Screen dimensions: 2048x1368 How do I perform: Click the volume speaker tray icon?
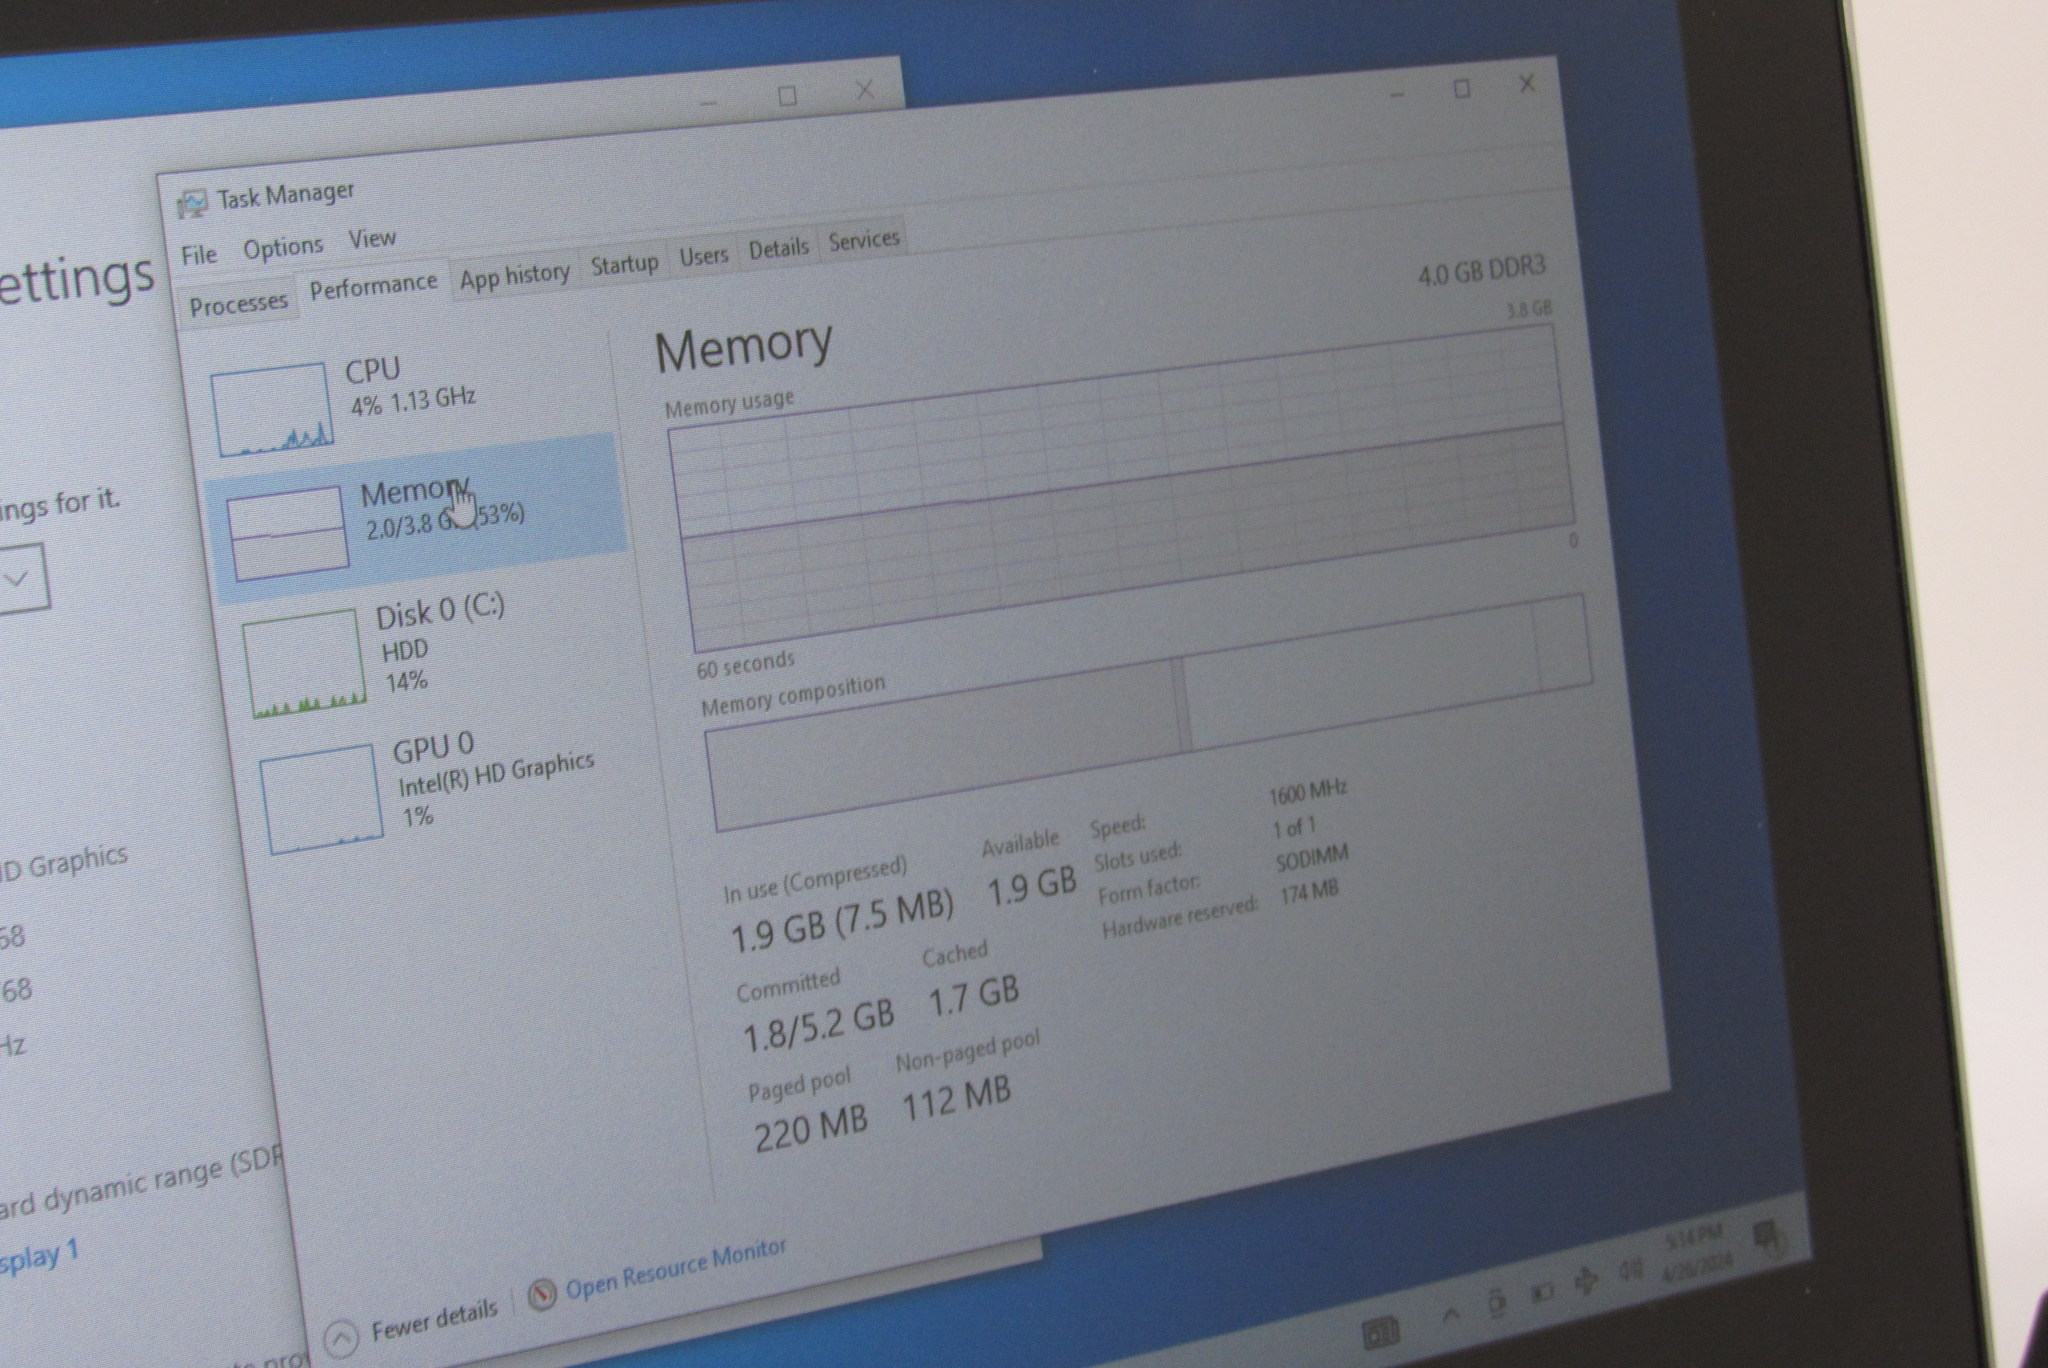point(1631,1271)
